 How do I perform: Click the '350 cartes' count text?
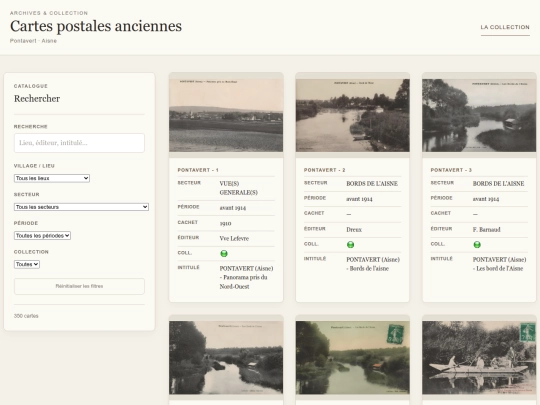pos(26,316)
